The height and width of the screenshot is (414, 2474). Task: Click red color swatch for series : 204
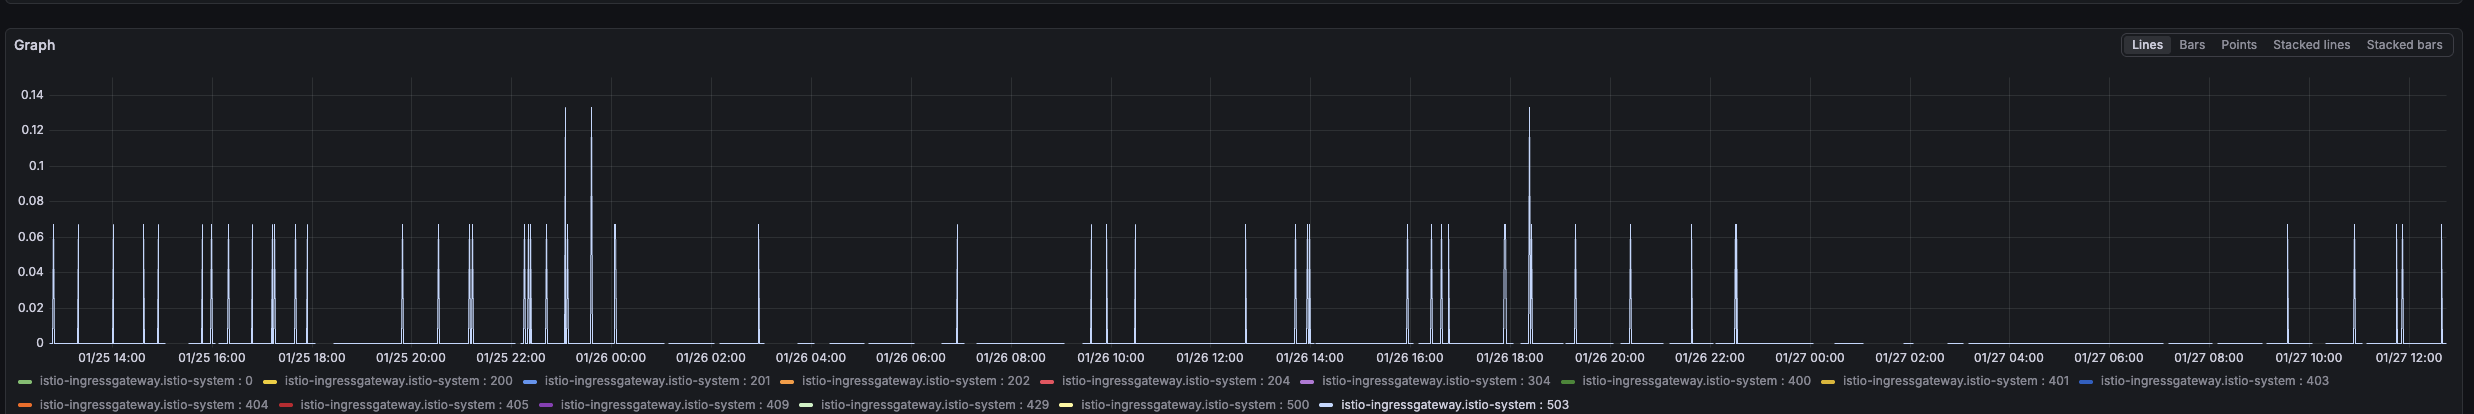pos(1047,382)
